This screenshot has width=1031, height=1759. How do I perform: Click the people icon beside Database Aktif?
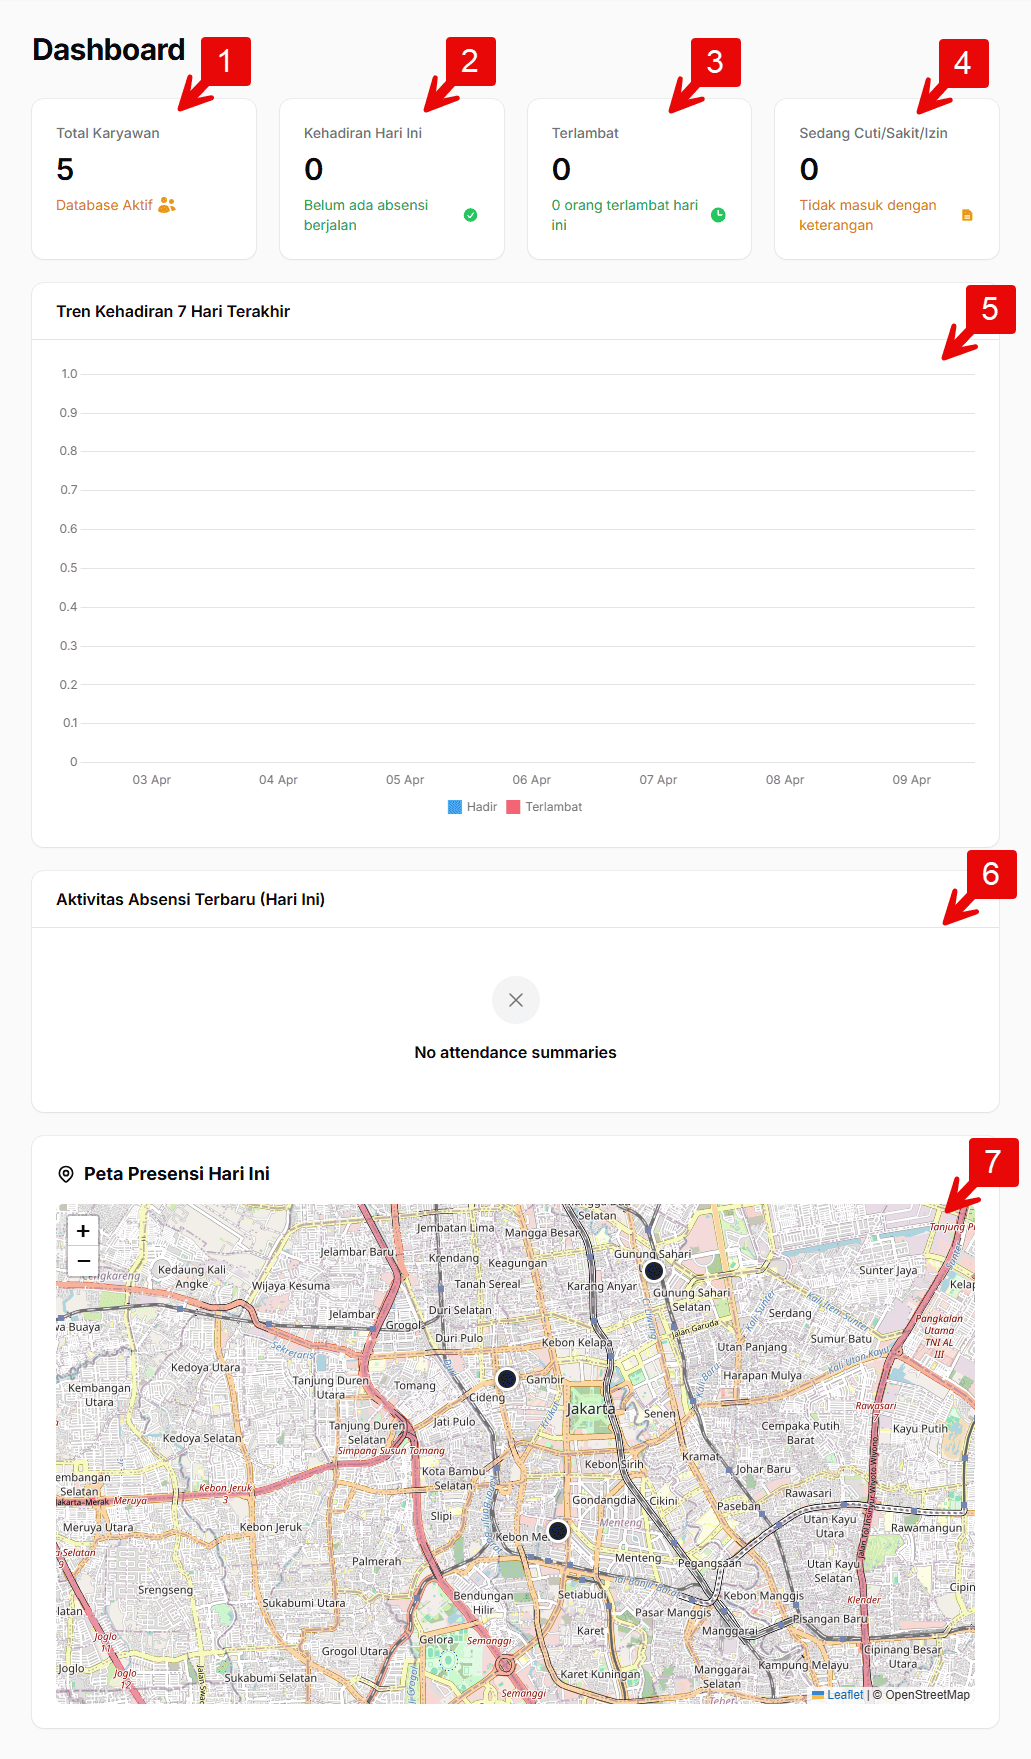point(167,205)
